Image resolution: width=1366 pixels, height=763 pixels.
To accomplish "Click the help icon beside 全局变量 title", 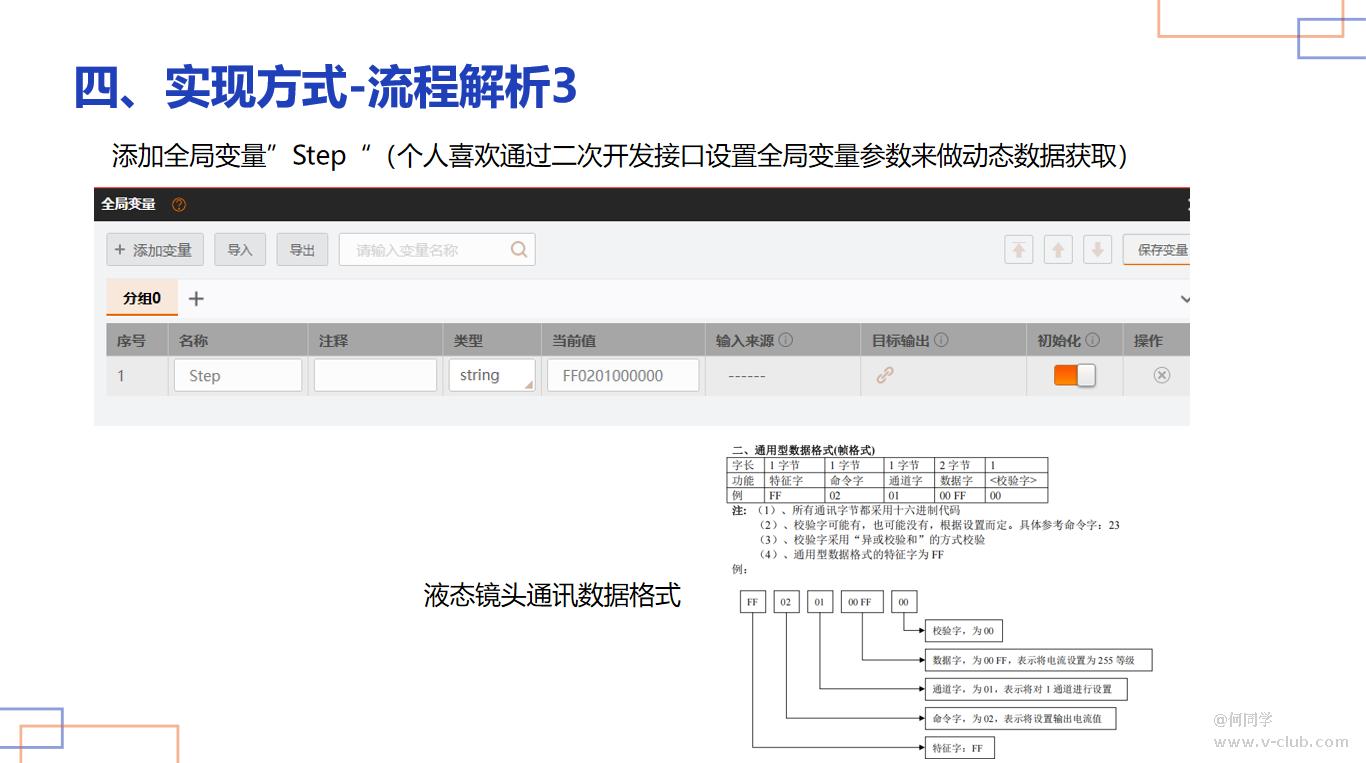I will click(179, 204).
